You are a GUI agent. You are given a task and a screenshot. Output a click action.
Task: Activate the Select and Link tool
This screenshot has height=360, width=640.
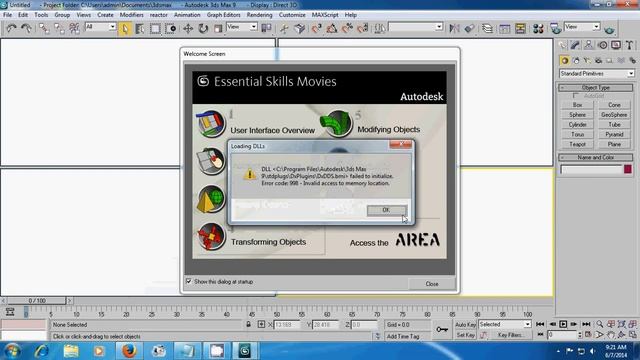tap(44, 28)
